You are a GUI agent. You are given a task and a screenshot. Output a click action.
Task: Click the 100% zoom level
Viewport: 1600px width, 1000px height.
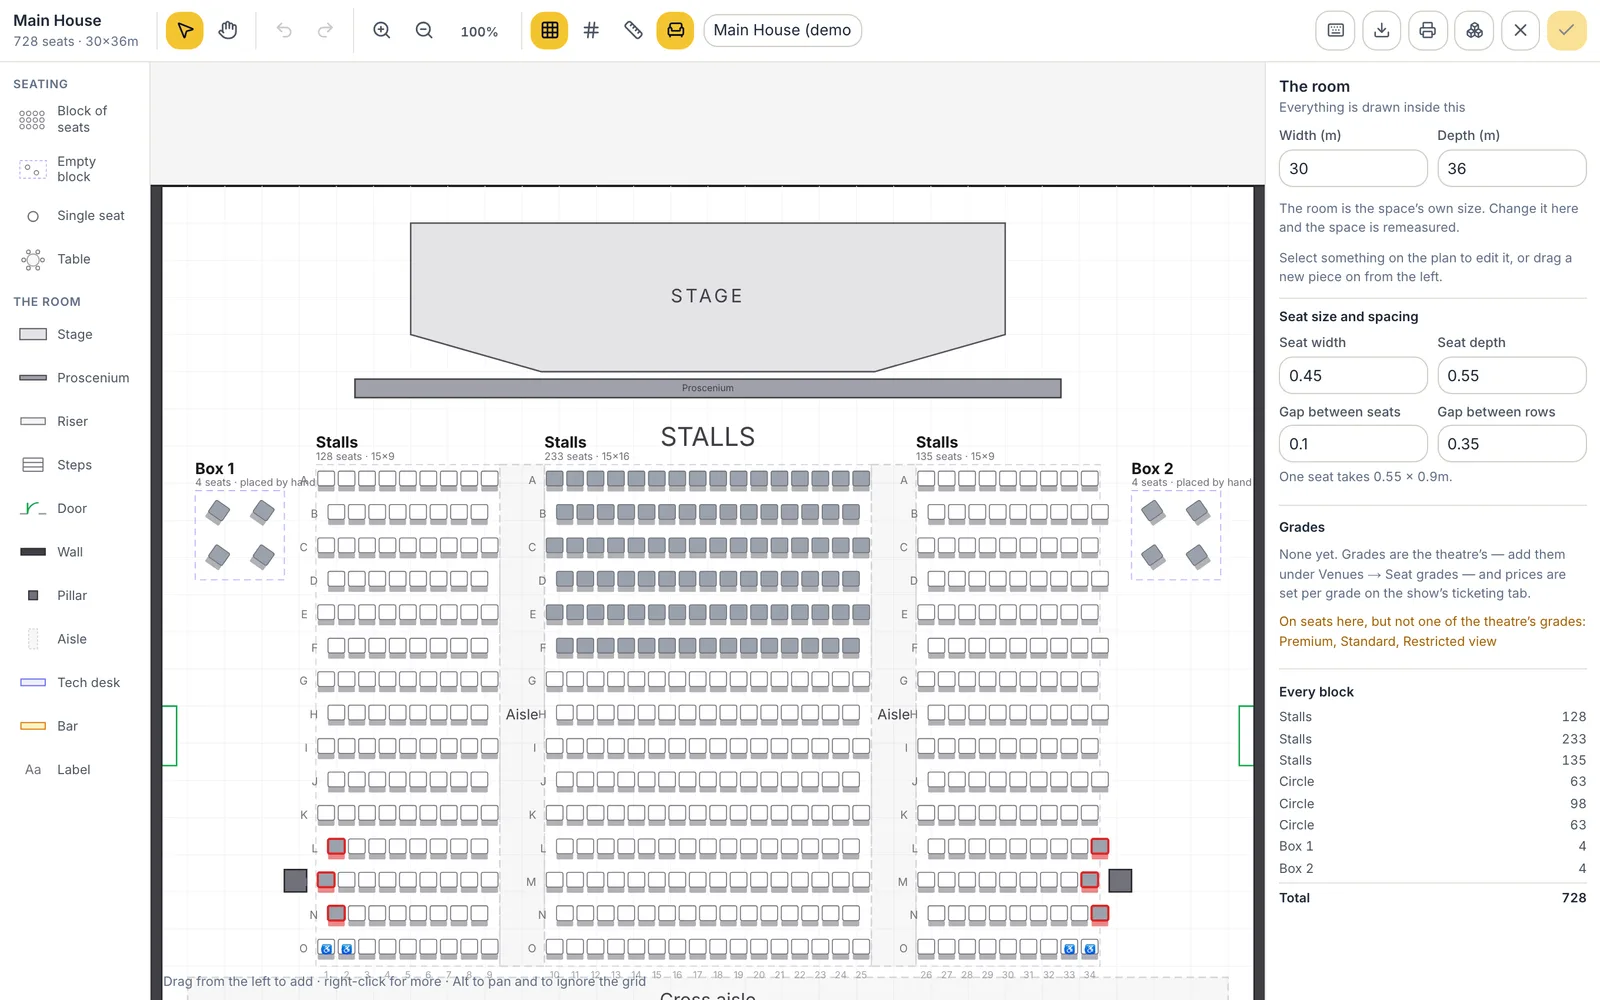pyautogui.click(x=479, y=31)
